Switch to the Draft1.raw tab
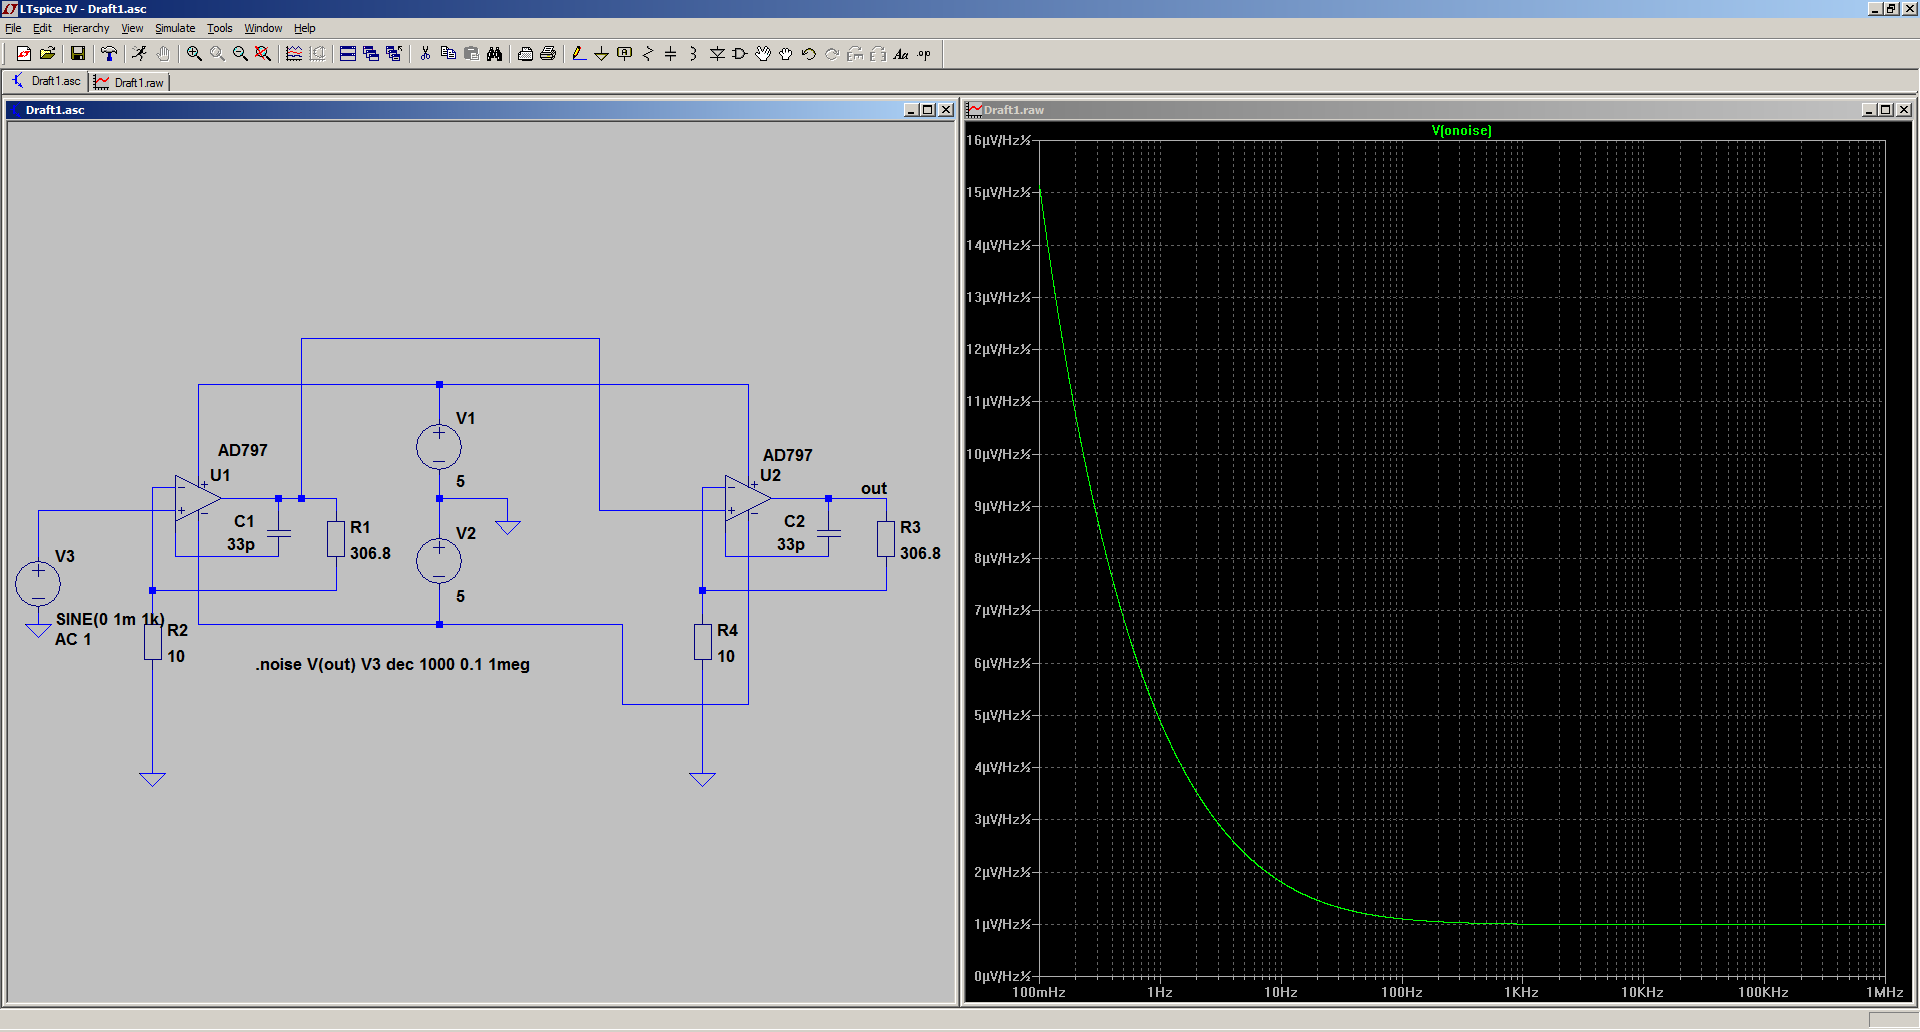1920x1032 pixels. click(130, 82)
